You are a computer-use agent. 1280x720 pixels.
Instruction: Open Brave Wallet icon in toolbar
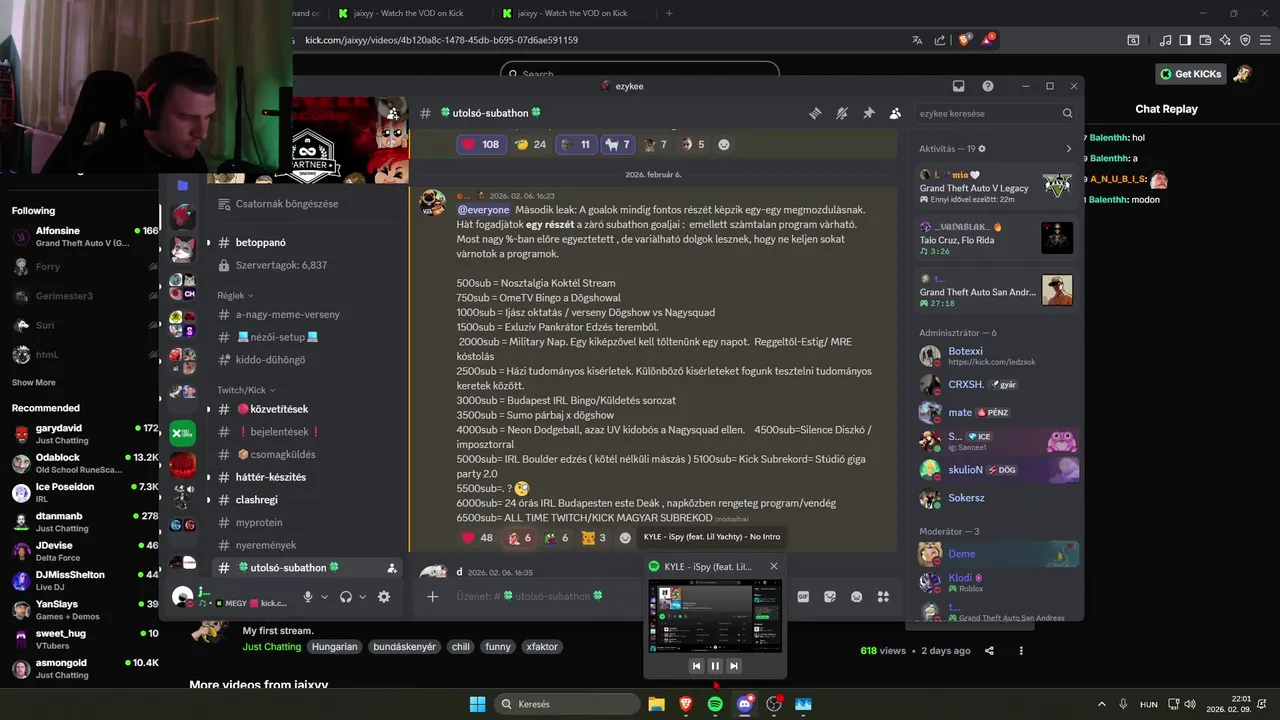1205,40
